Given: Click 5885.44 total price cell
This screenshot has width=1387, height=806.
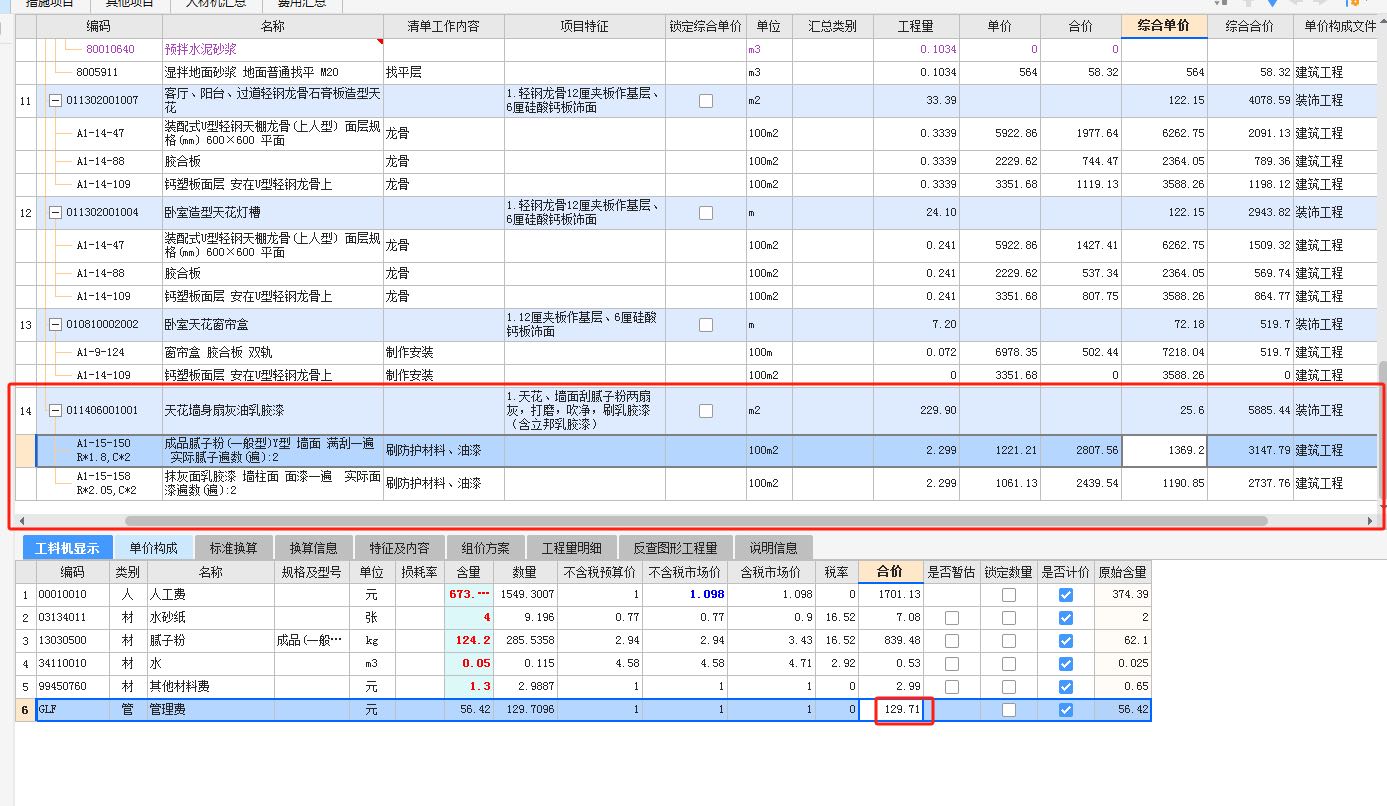Looking at the screenshot, I should click(x=1250, y=411).
